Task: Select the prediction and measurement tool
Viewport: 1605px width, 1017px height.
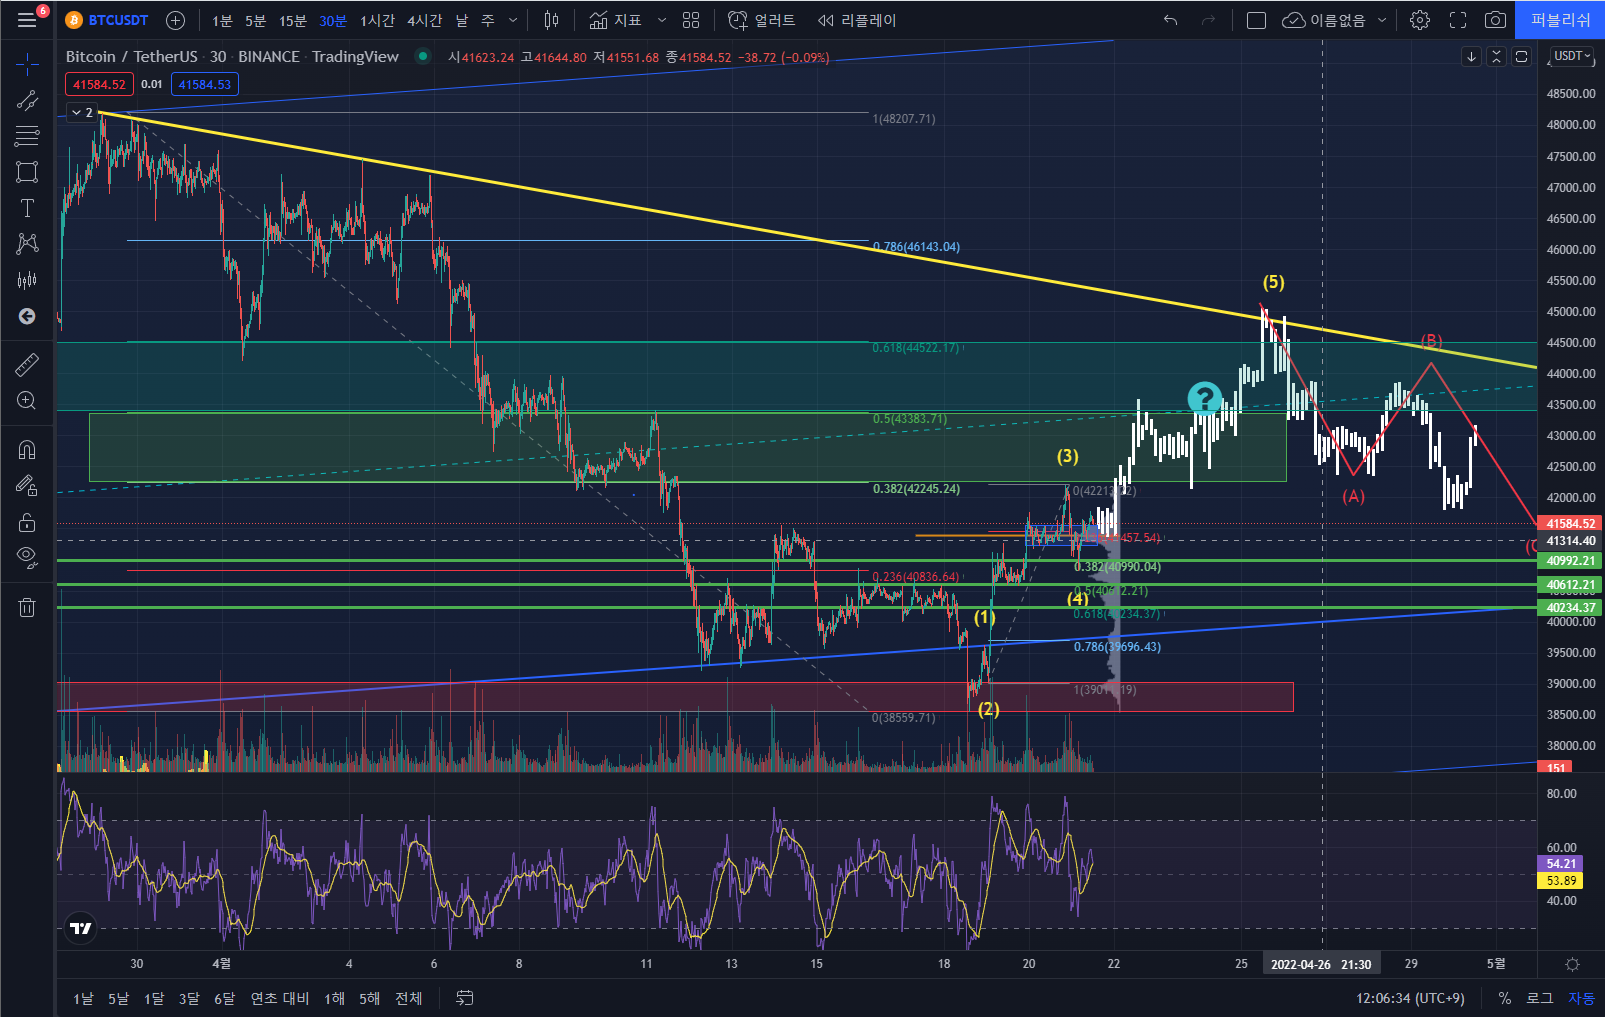Action: pyautogui.click(x=27, y=280)
